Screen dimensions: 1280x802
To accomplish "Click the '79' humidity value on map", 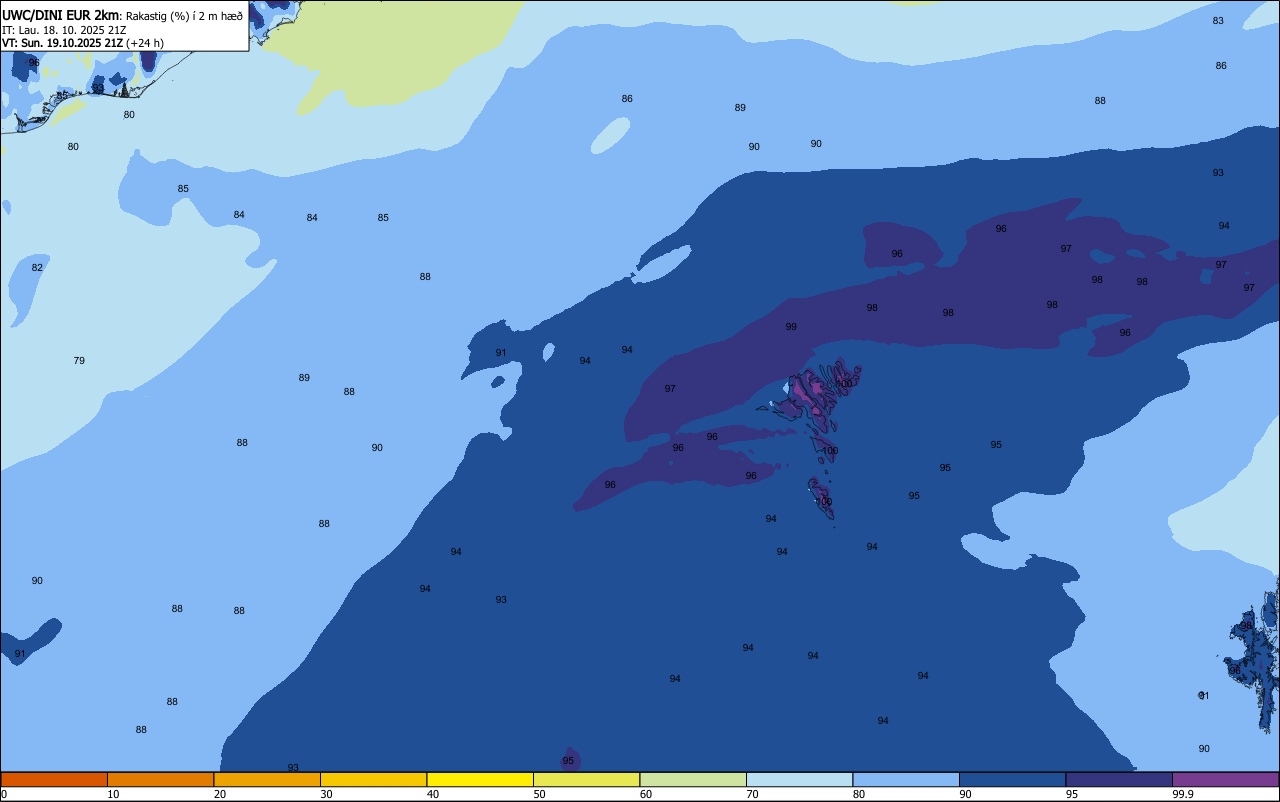I will (79, 360).
